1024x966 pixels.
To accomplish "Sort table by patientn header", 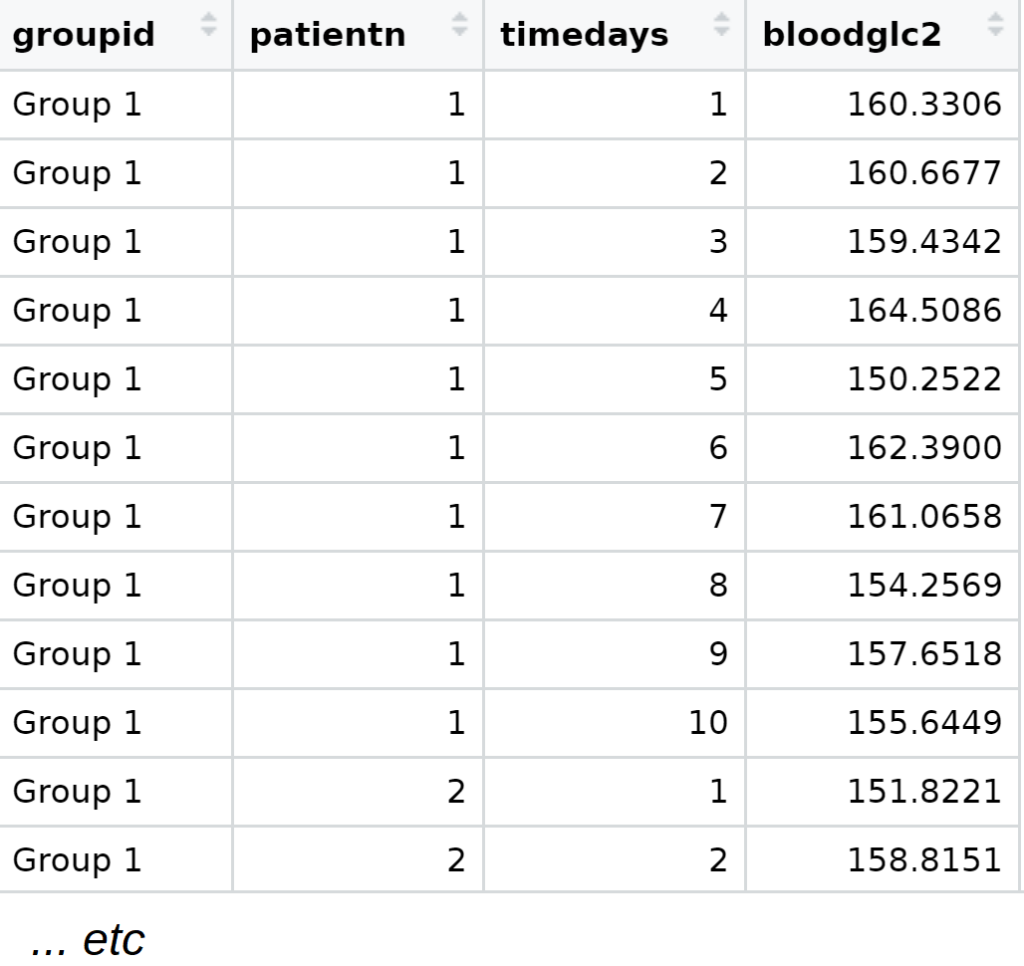I will 327,35.
